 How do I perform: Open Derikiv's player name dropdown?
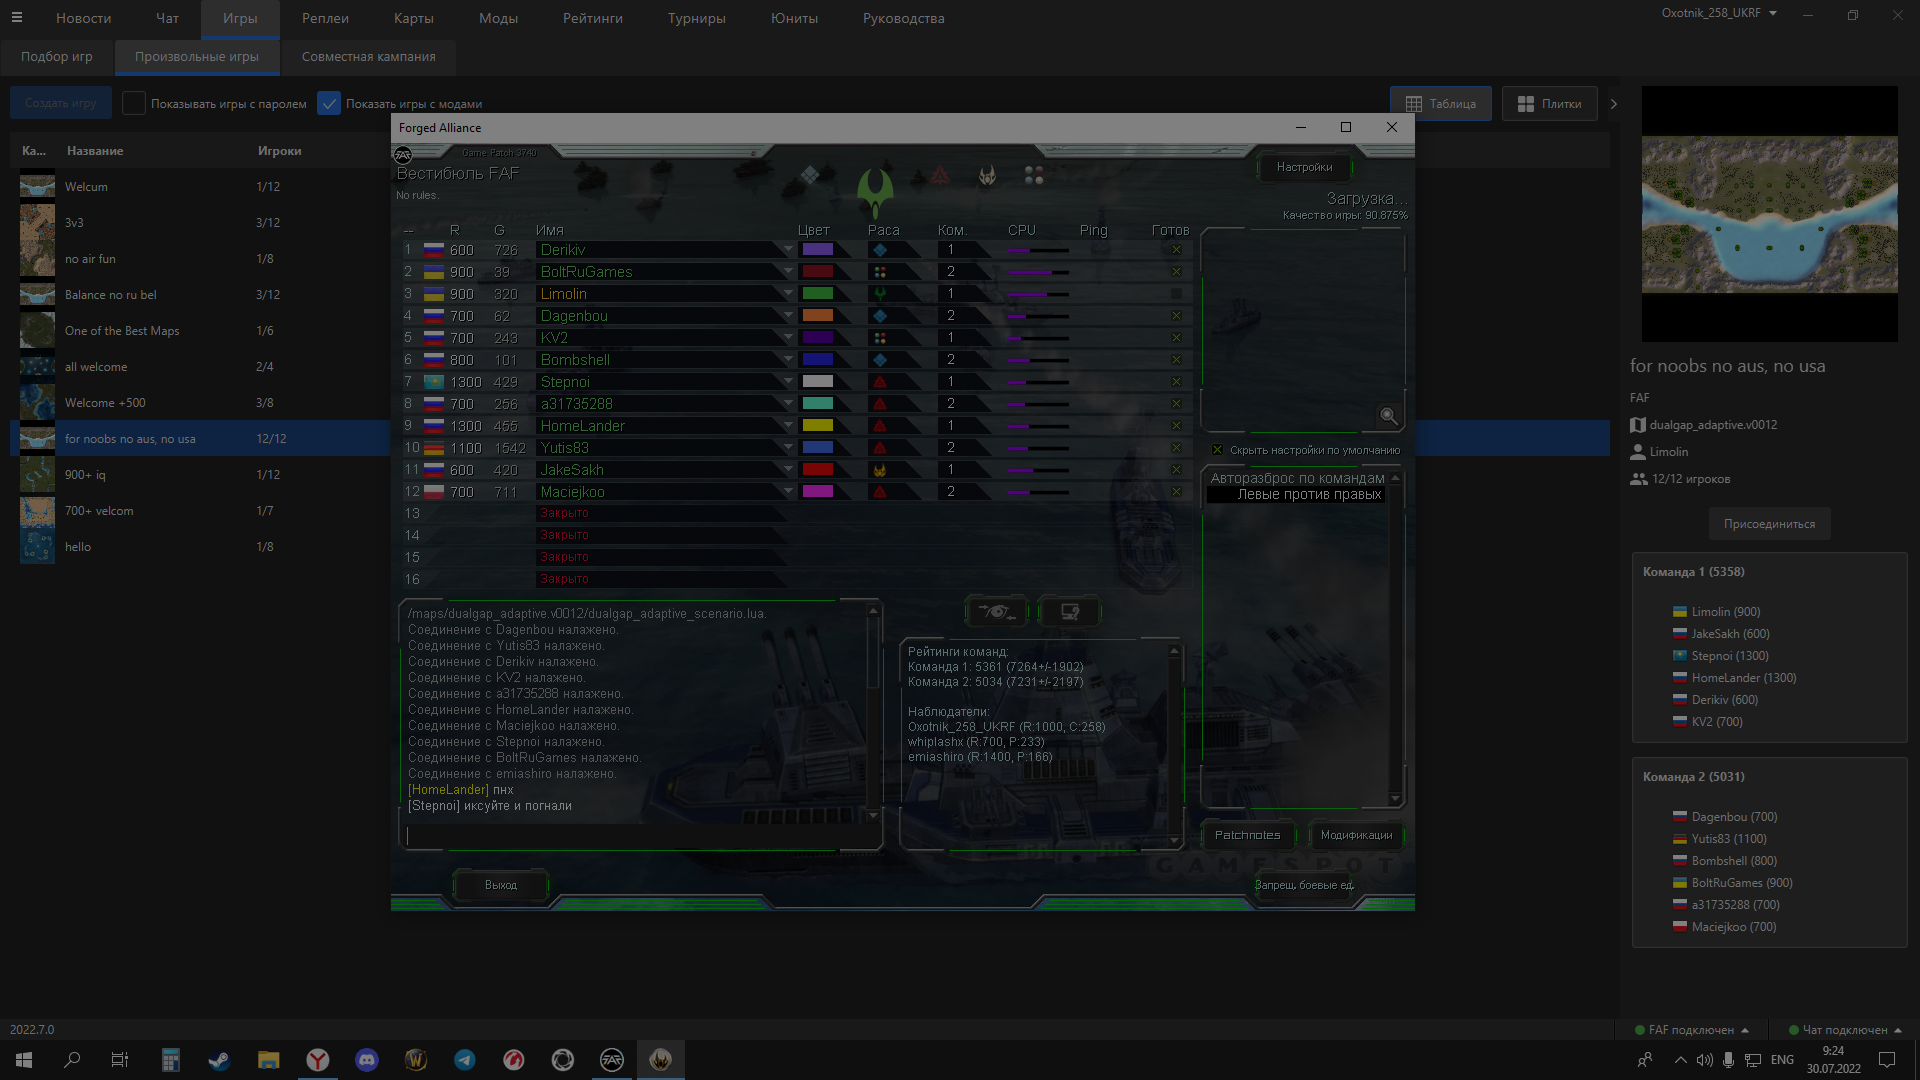[x=788, y=250]
